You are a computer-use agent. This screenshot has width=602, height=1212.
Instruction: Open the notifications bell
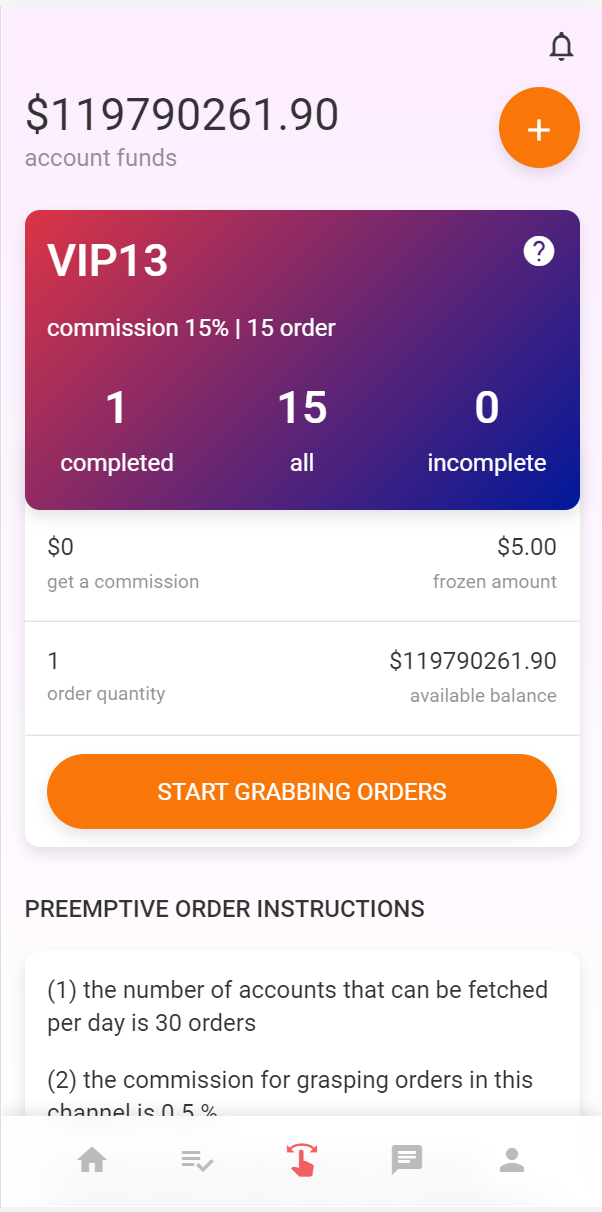562,46
